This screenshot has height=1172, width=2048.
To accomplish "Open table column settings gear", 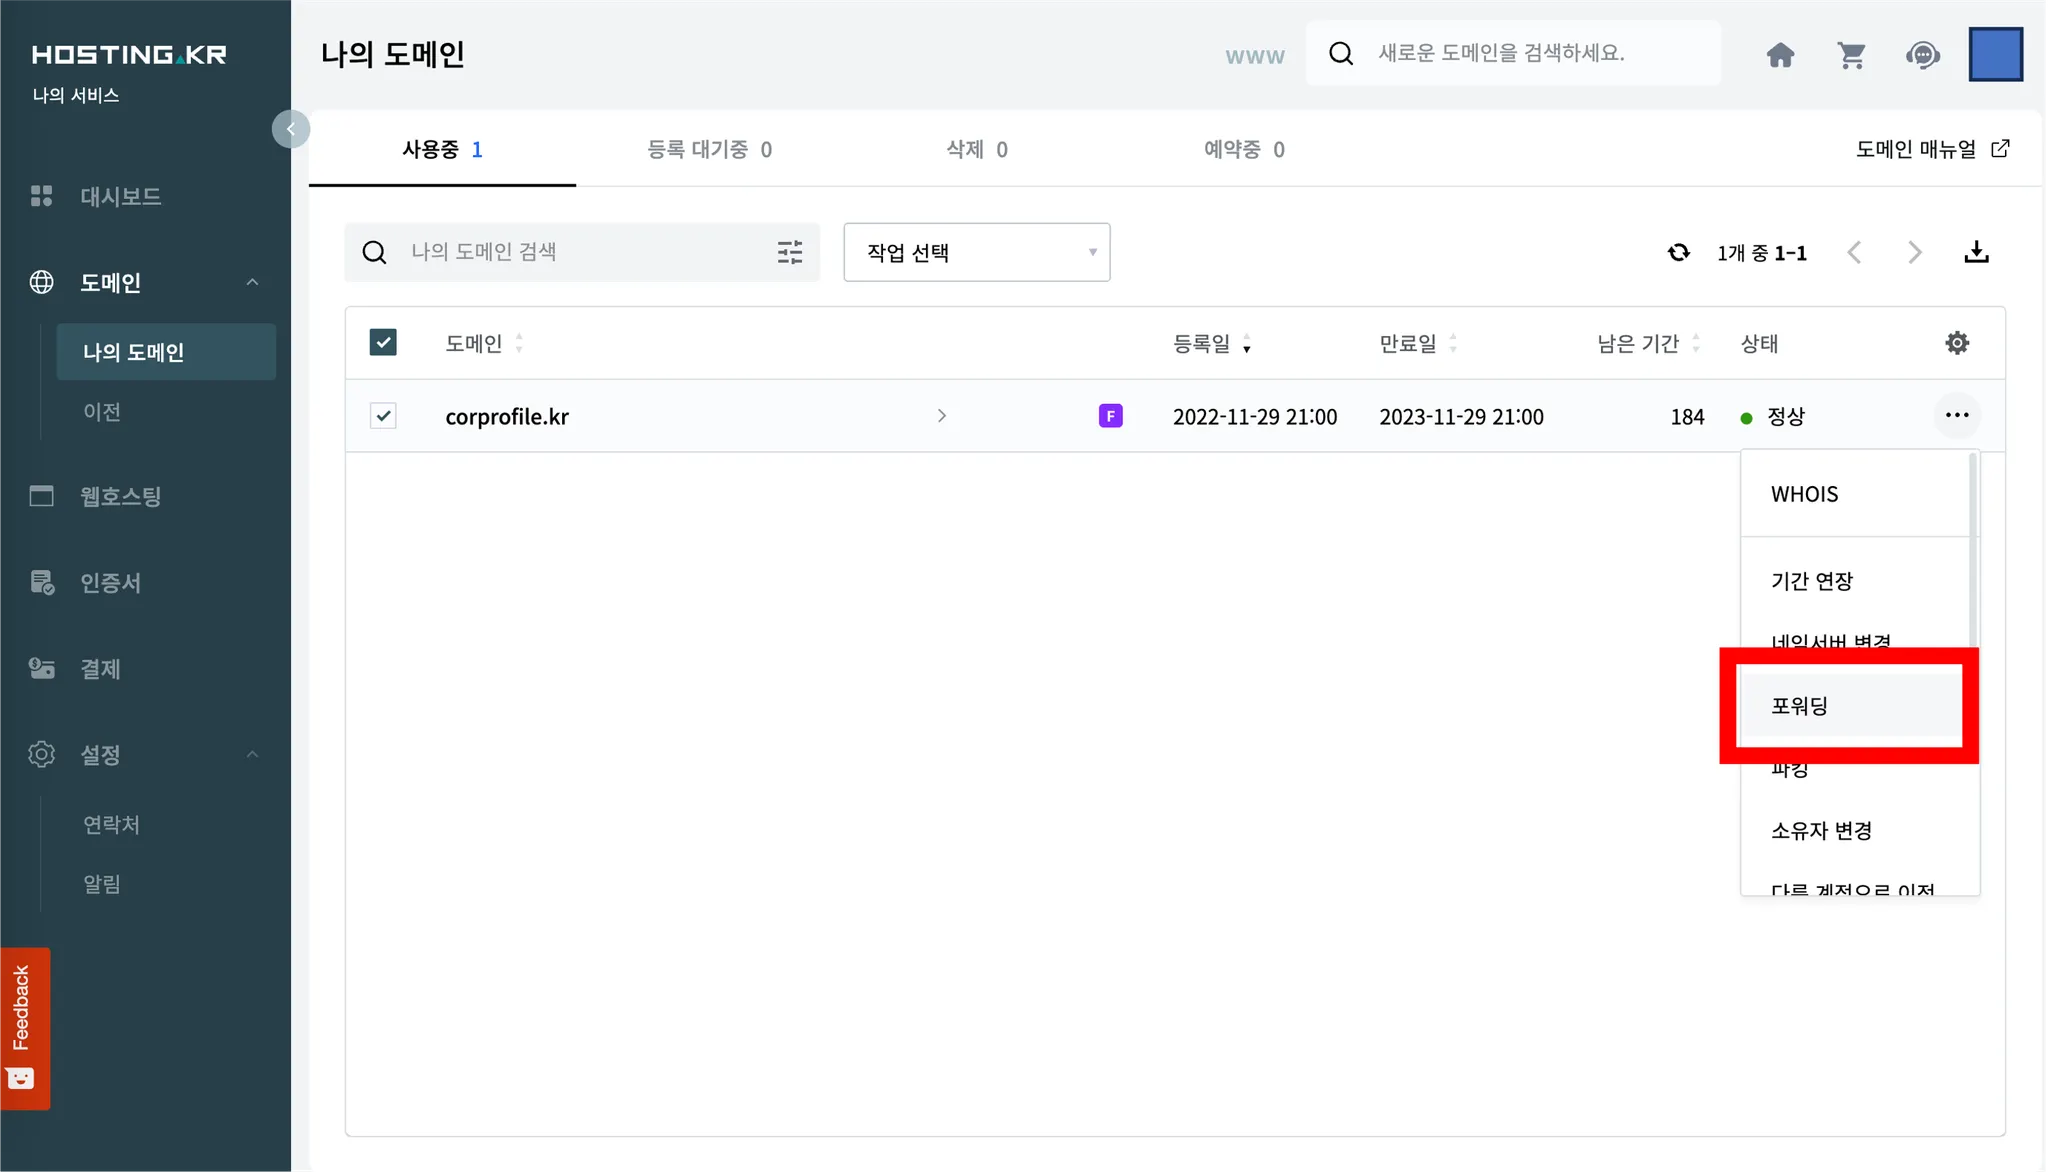I will [x=1957, y=343].
